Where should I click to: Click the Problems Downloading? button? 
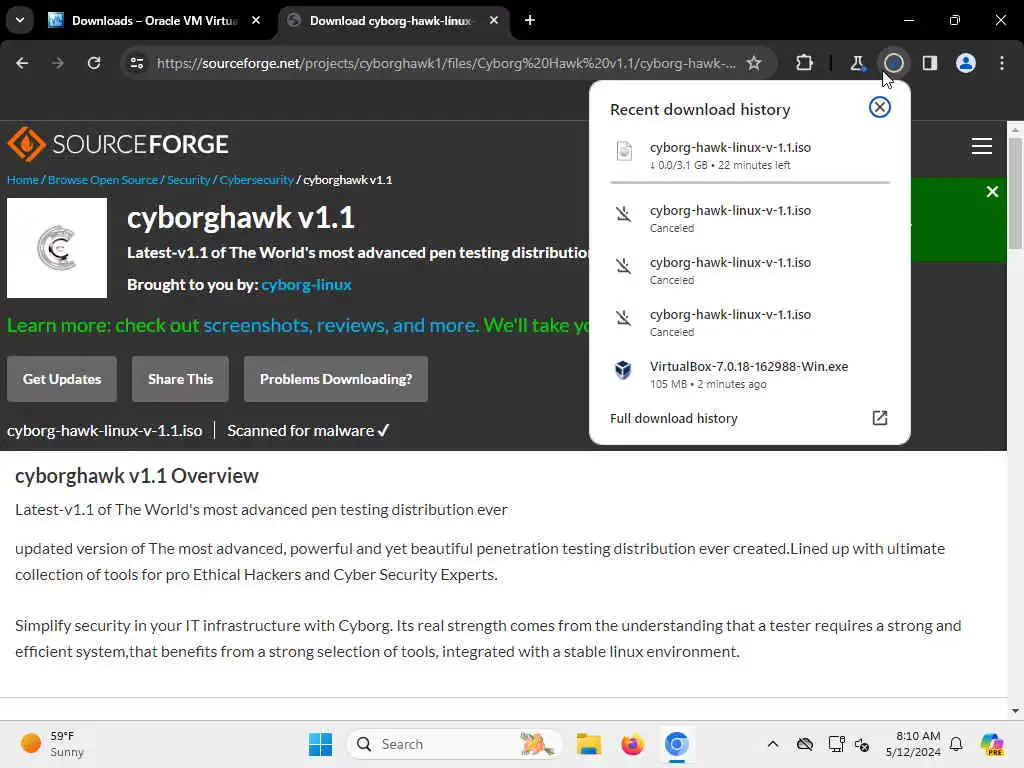[x=336, y=379]
